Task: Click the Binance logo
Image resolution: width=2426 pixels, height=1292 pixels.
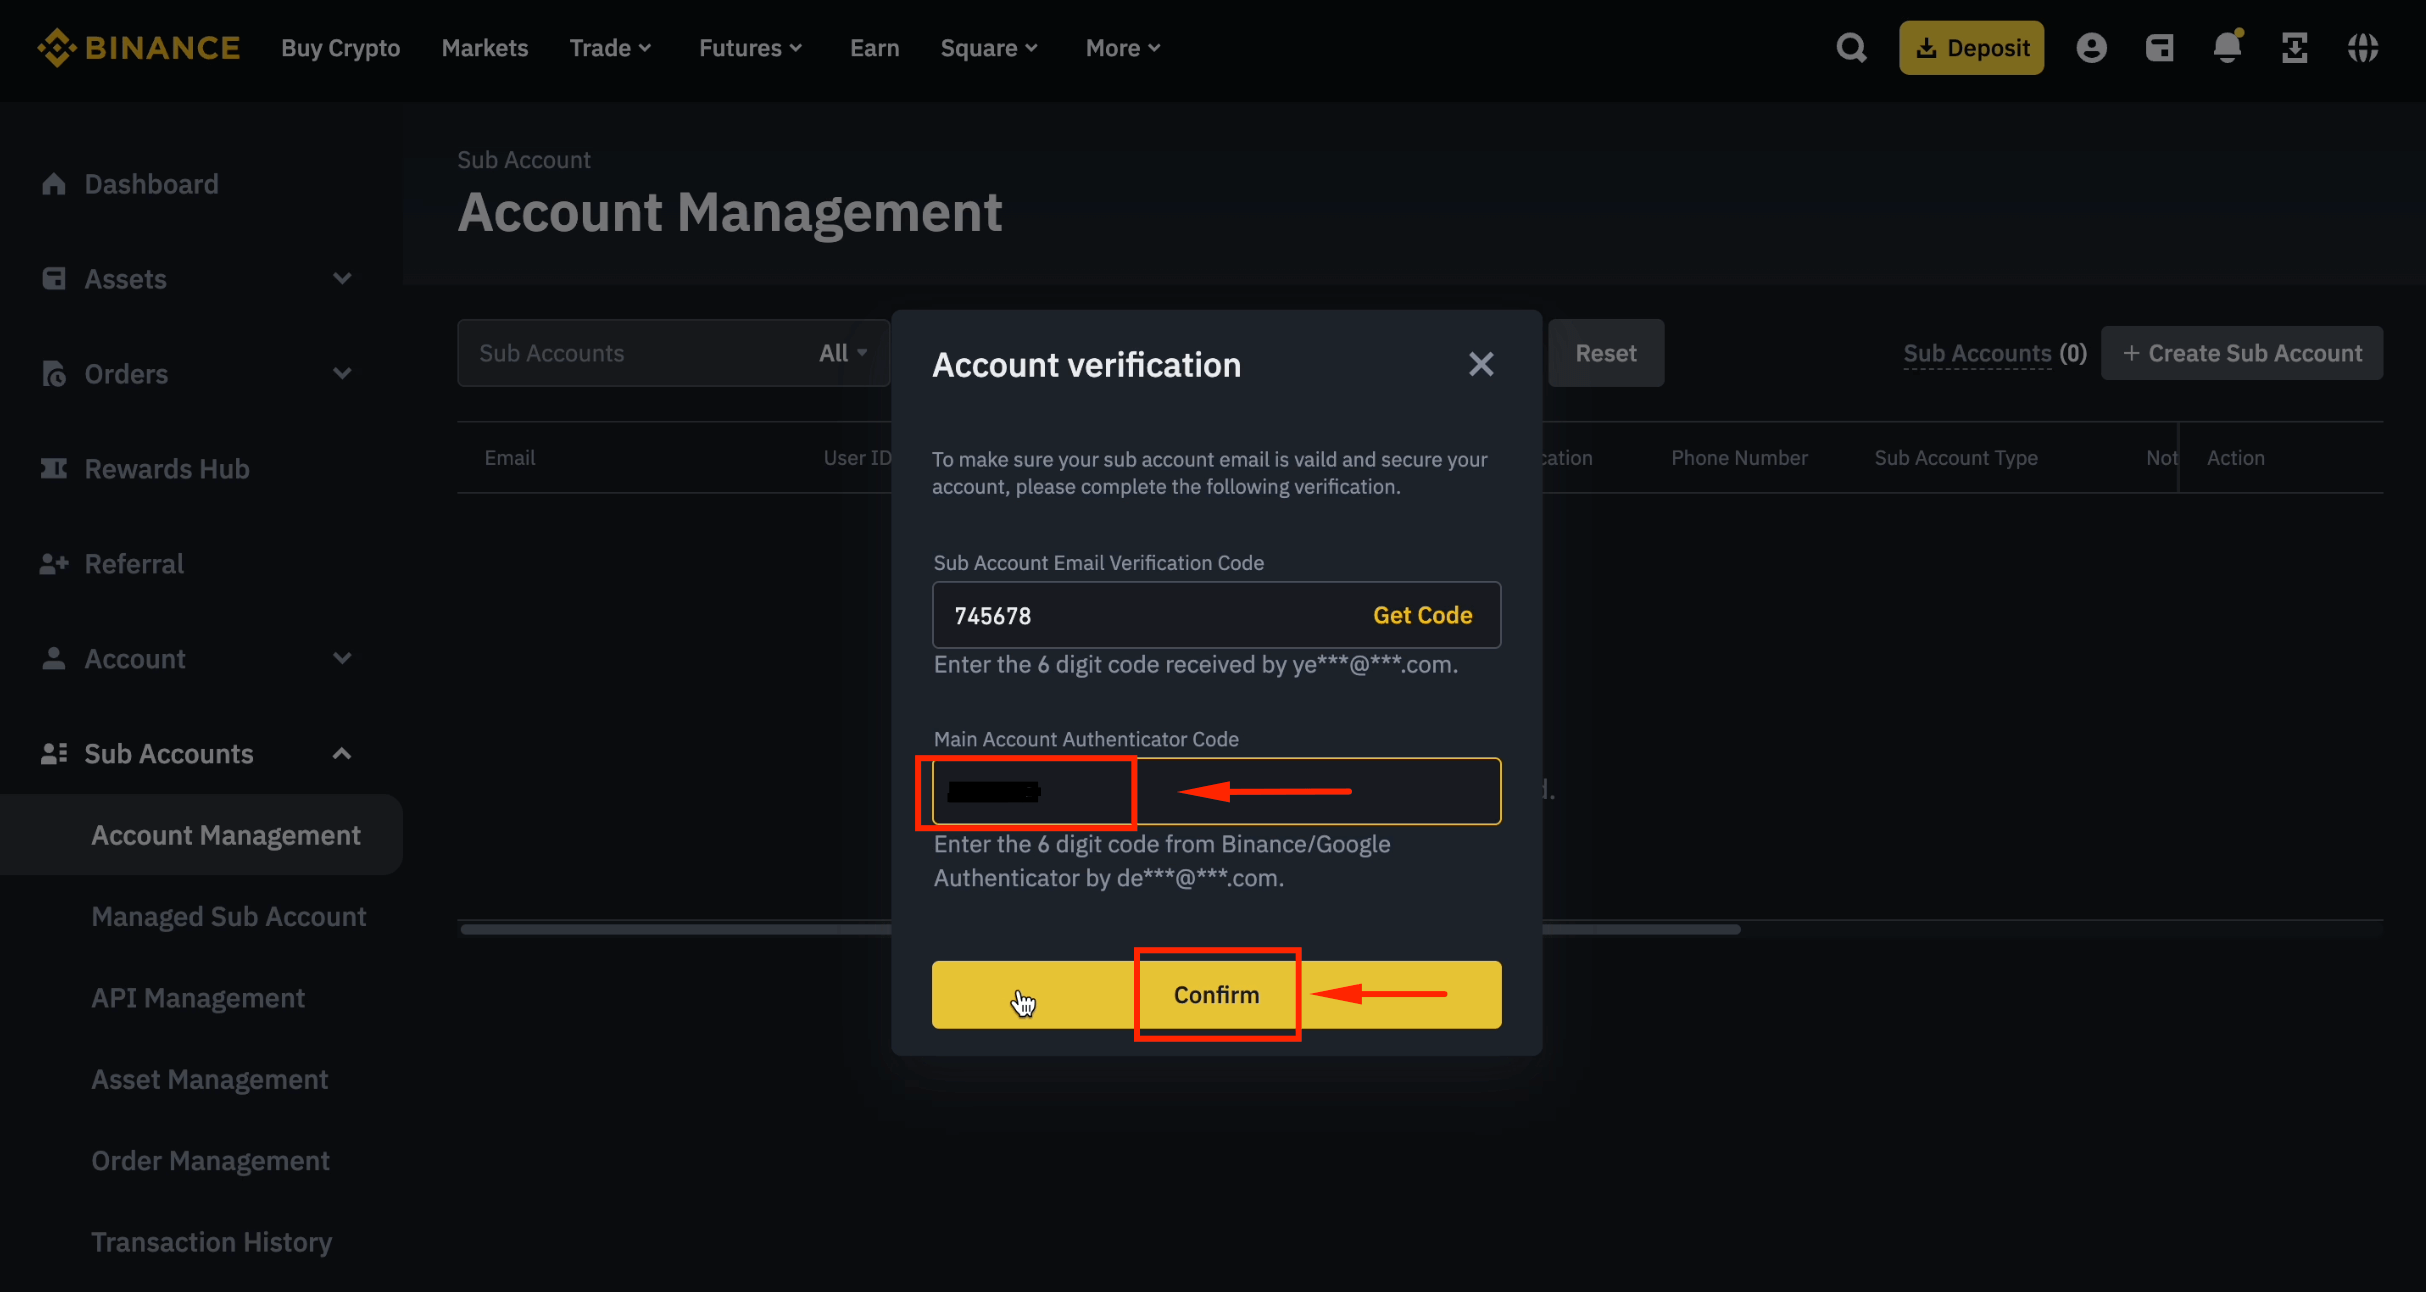Action: coord(139,48)
